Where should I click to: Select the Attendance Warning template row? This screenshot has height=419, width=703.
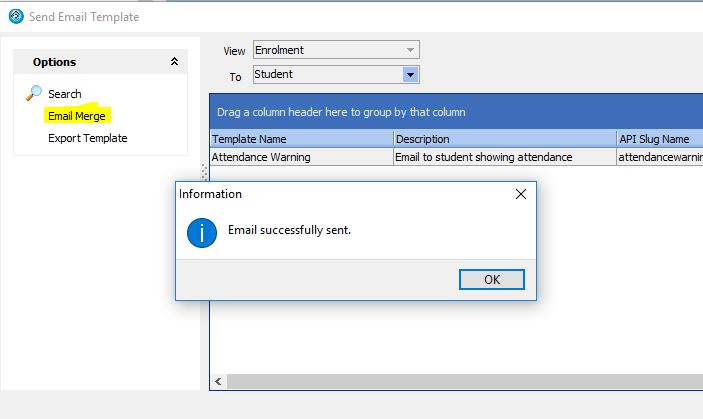[x=456, y=157]
